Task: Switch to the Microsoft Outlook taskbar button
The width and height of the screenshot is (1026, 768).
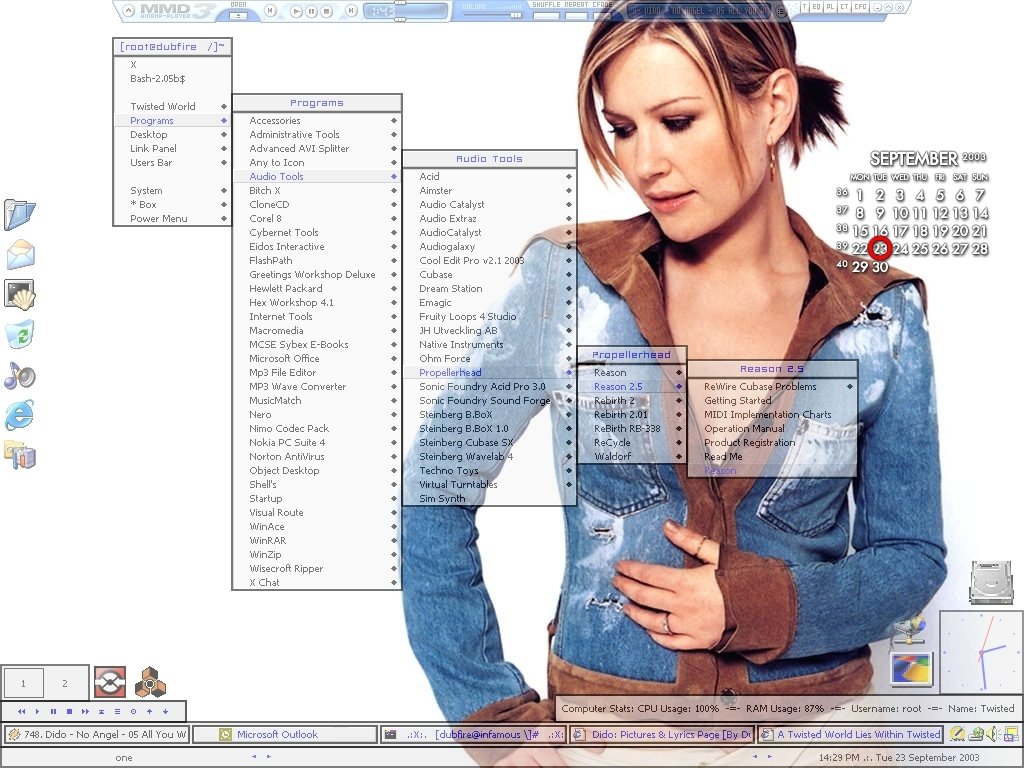Action: click(285, 735)
